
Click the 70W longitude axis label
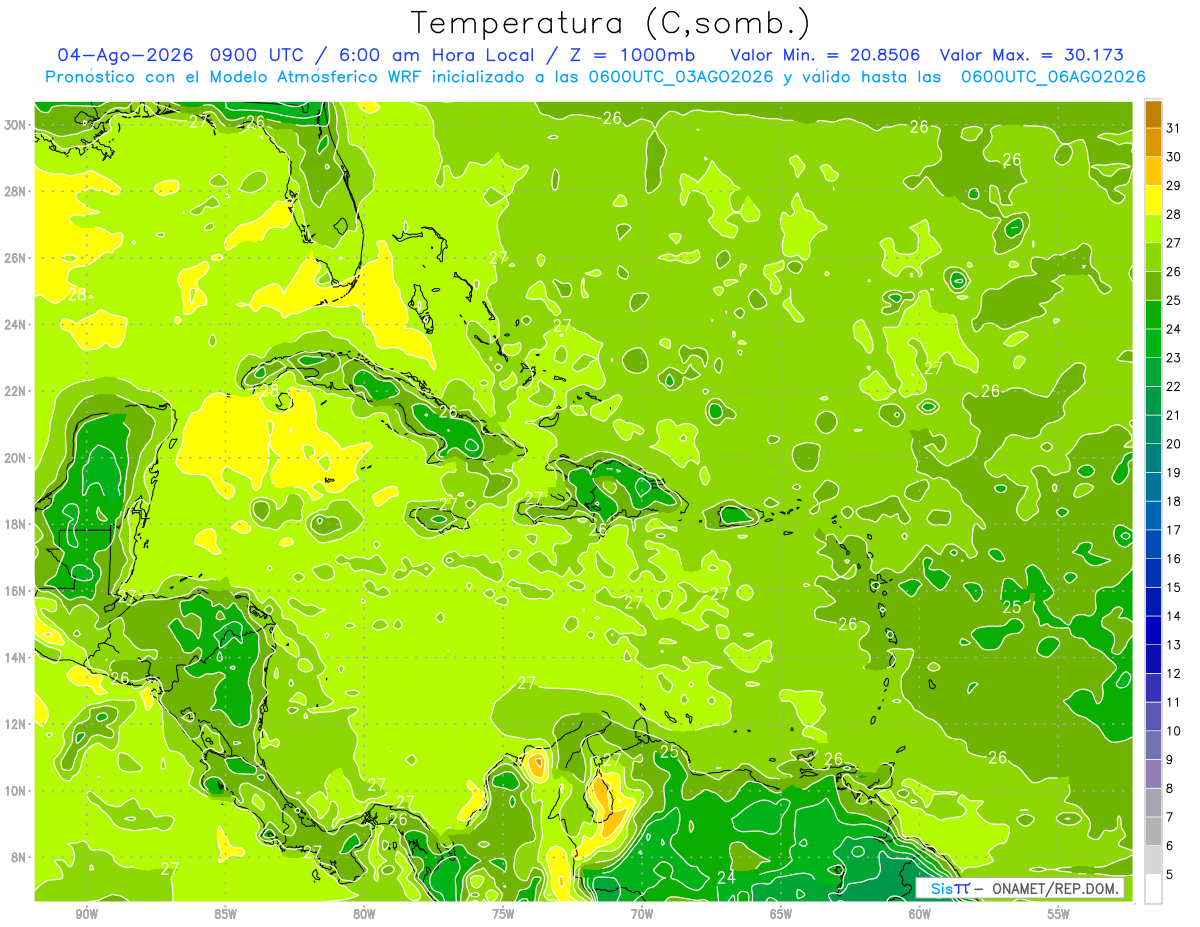click(642, 915)
